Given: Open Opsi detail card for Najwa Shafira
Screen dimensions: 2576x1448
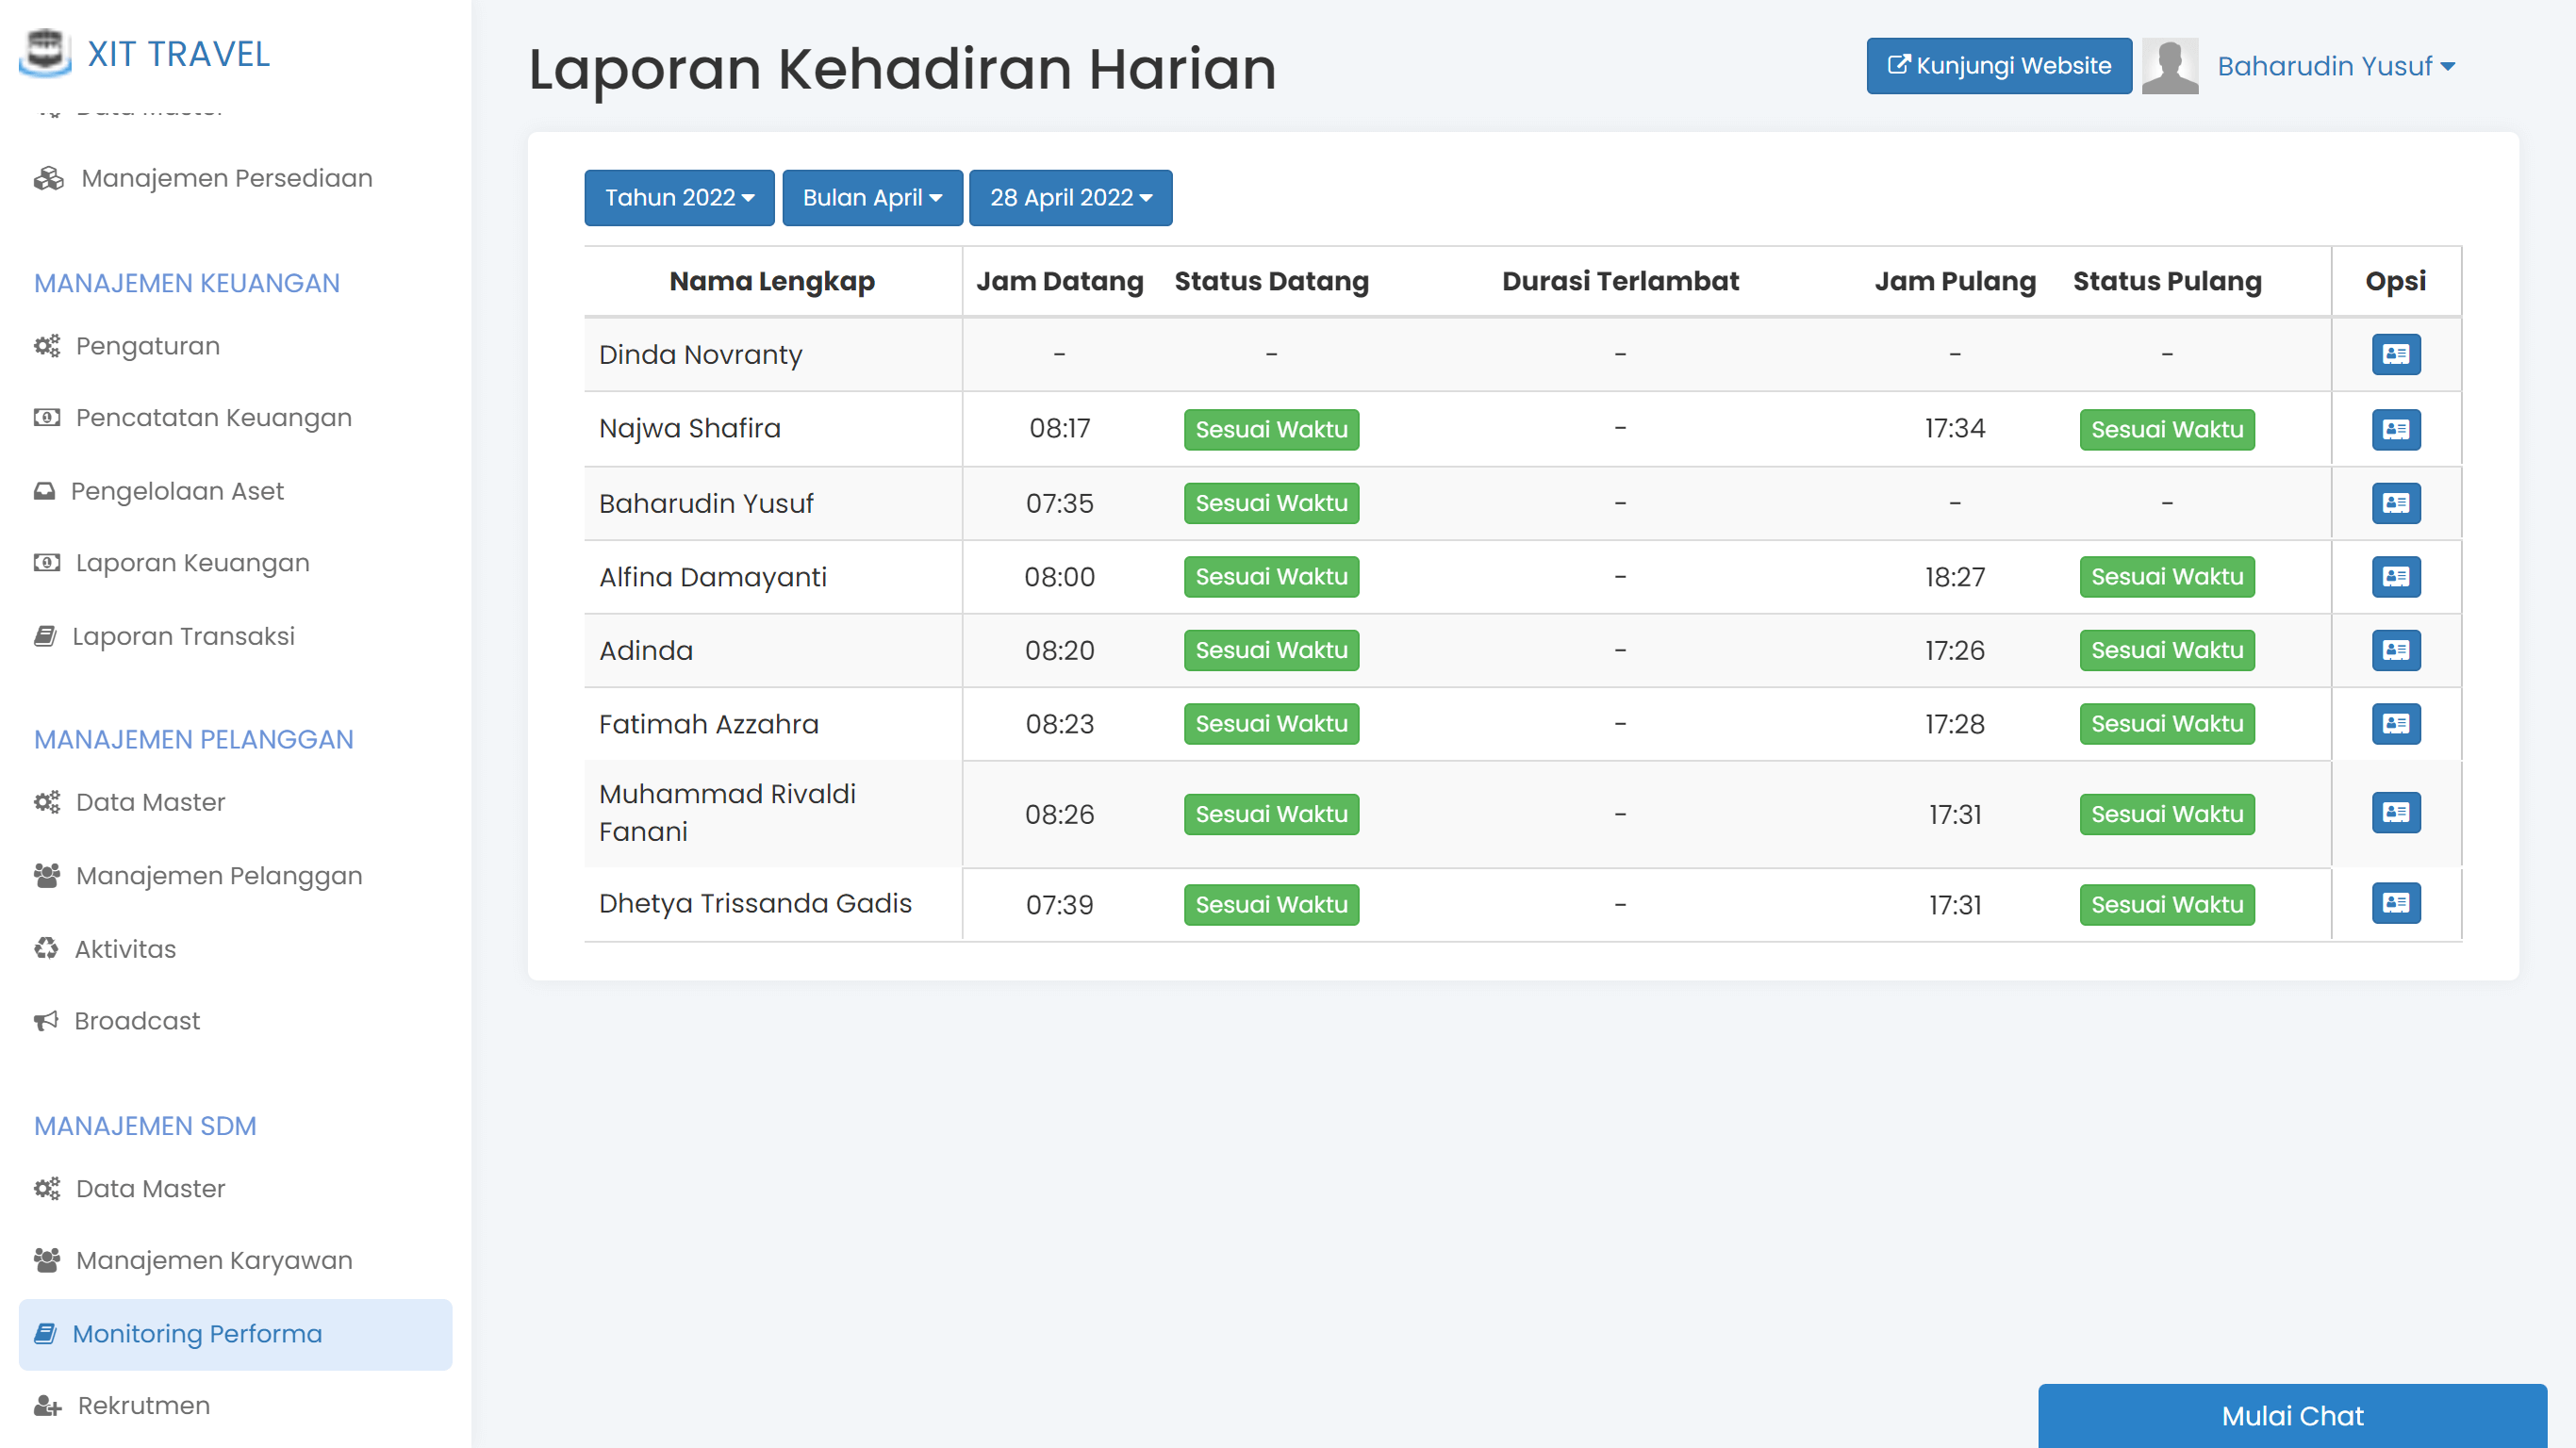Looking at the screenshot, I should [x=2396, y=429].
